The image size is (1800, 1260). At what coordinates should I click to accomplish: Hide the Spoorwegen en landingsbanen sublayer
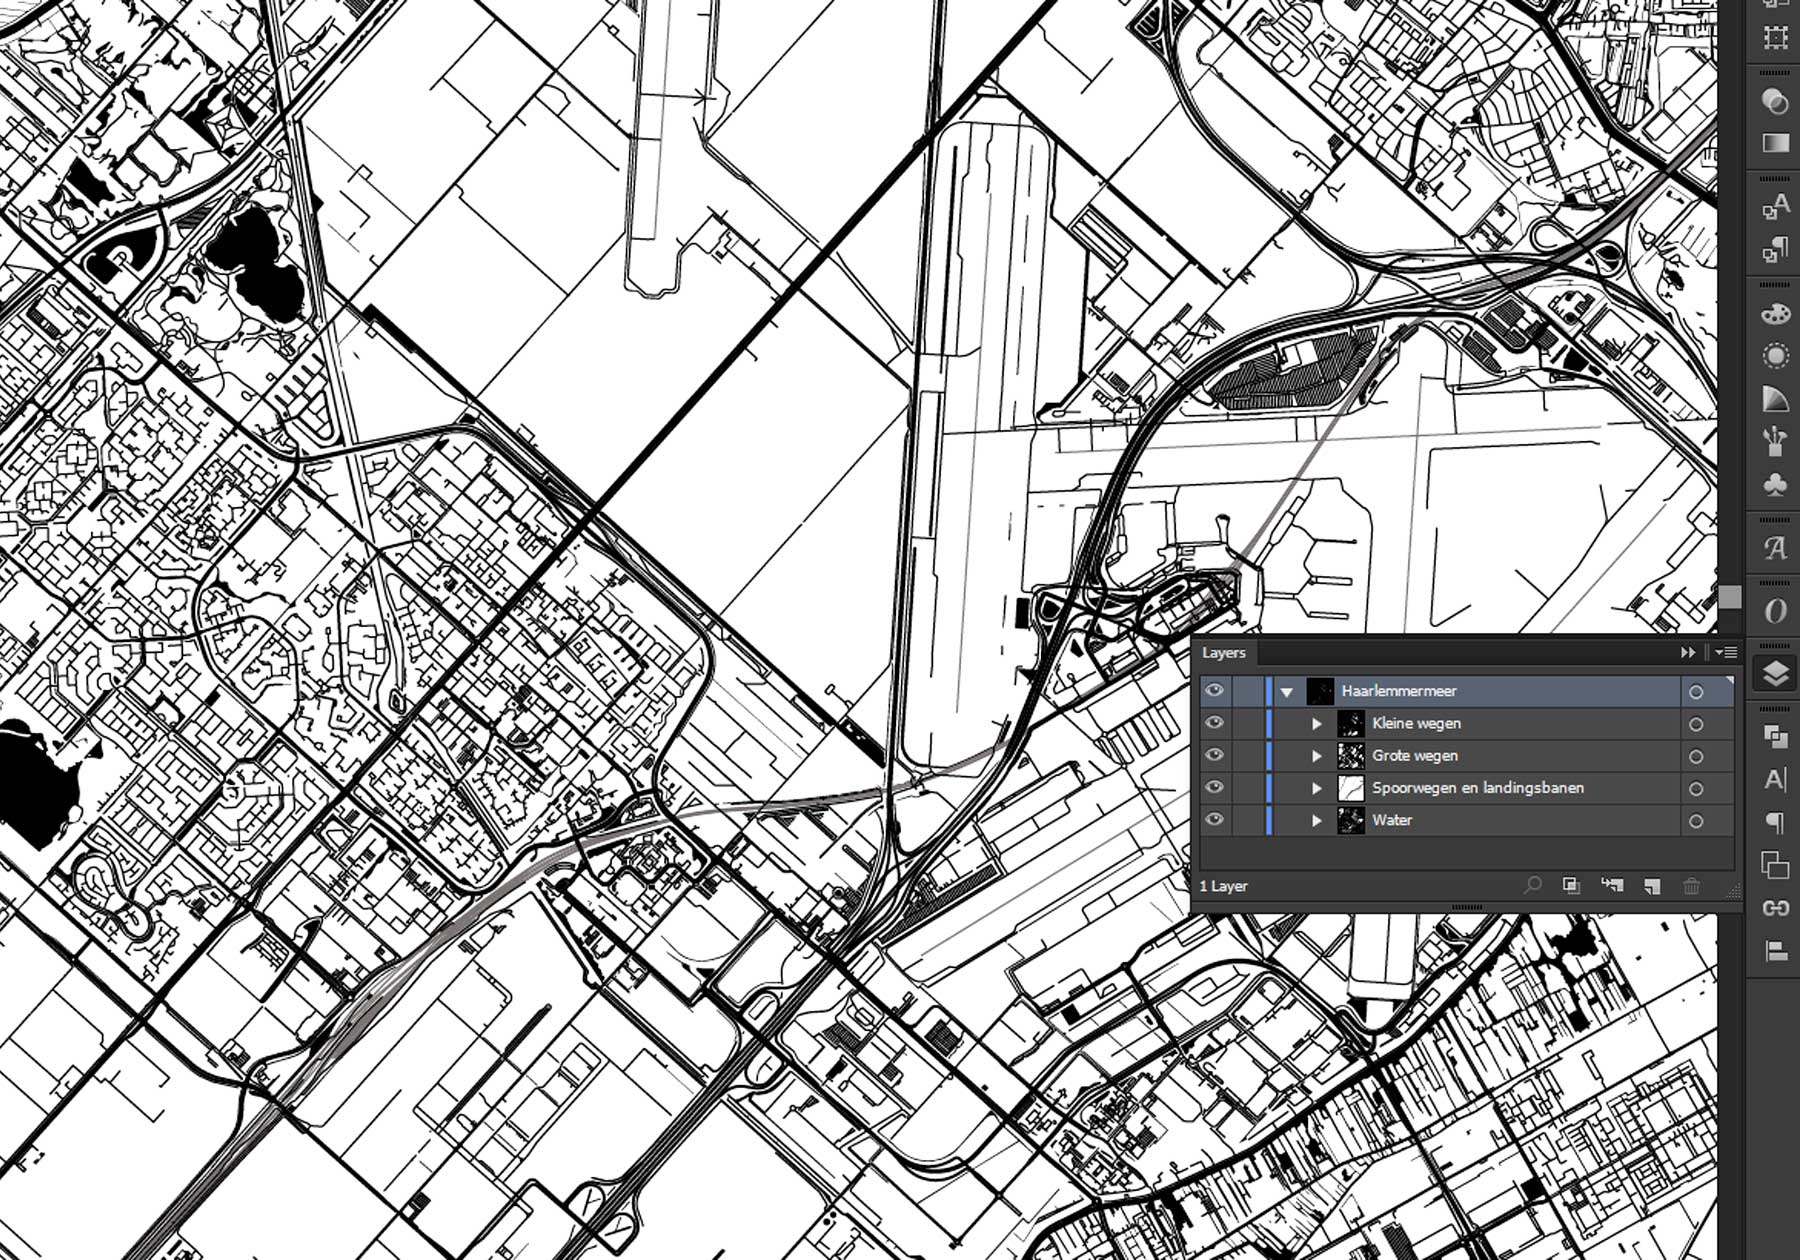tap(1214, 788)
